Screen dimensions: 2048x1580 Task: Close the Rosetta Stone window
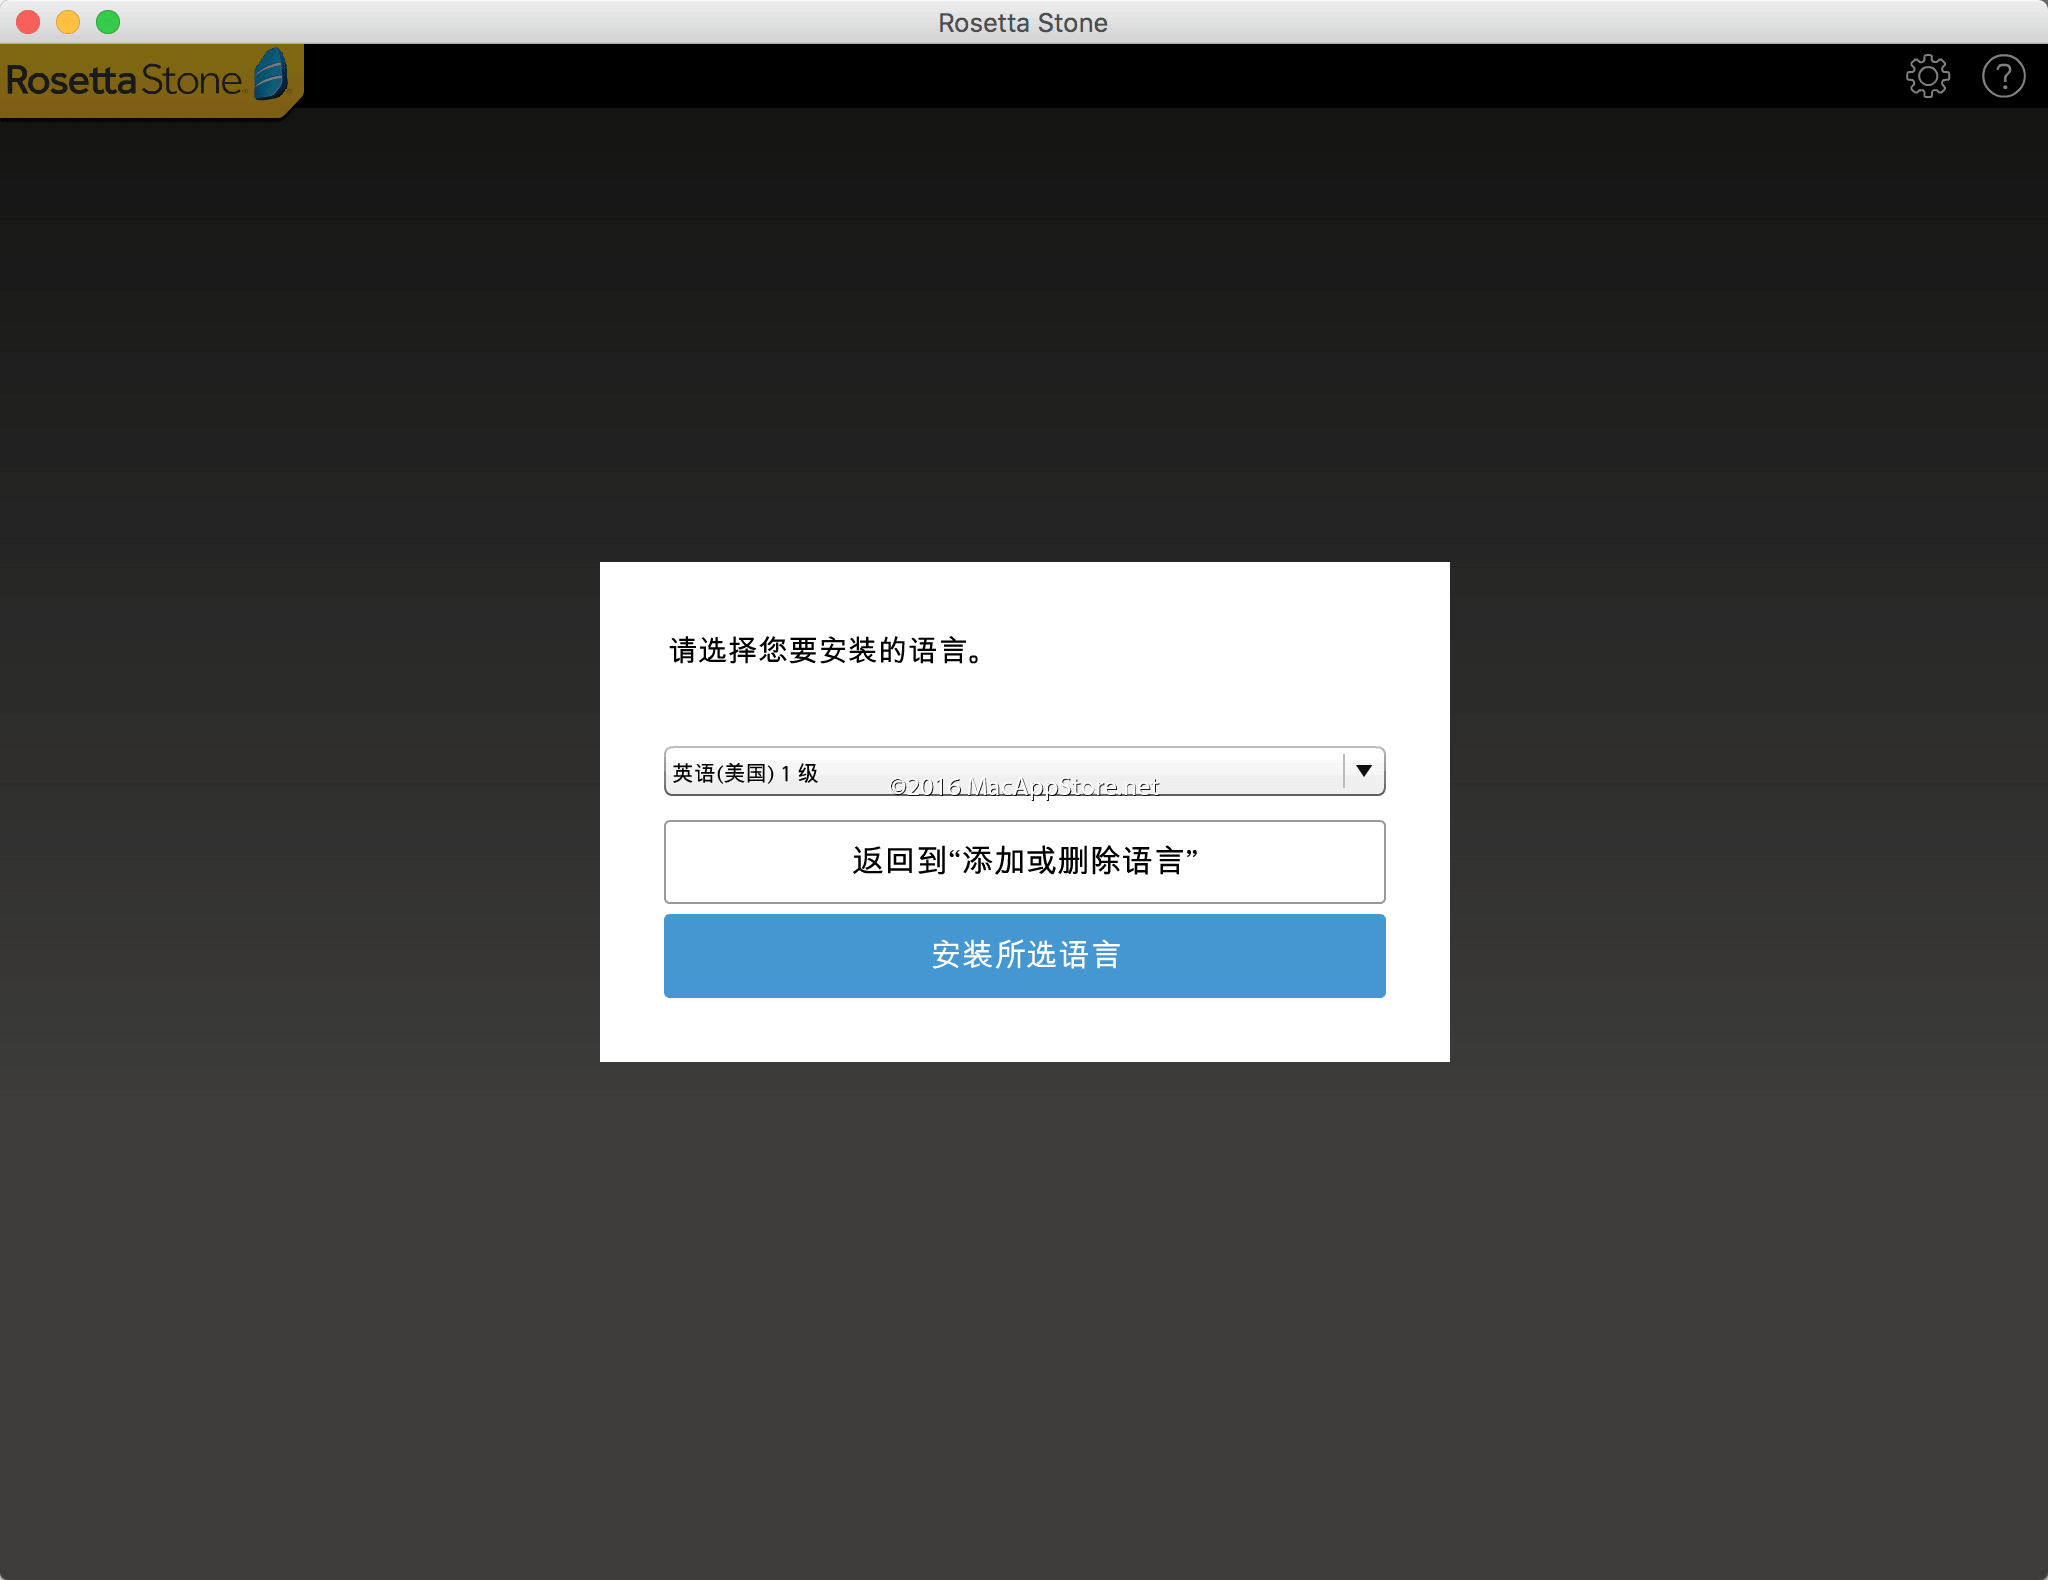coord(28,22)
